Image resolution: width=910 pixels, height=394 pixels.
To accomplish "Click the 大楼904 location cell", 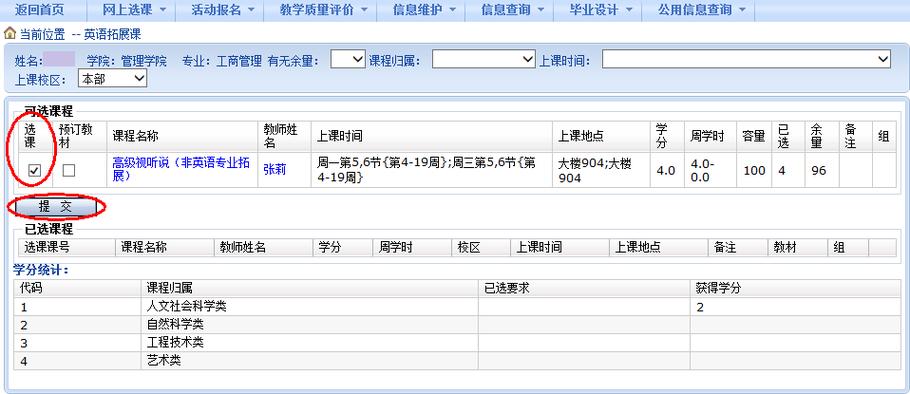I will [x=601, y=171].
